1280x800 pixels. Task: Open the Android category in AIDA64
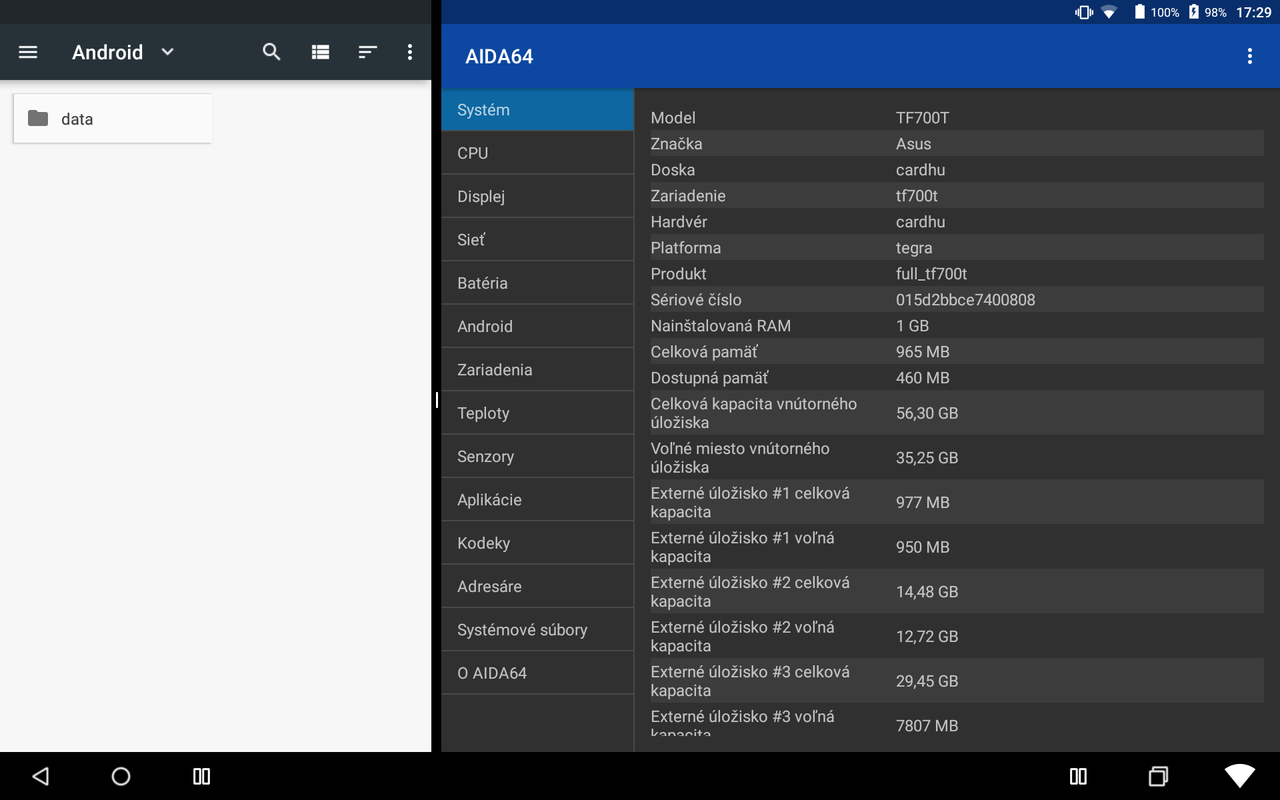tap(537, 326)
